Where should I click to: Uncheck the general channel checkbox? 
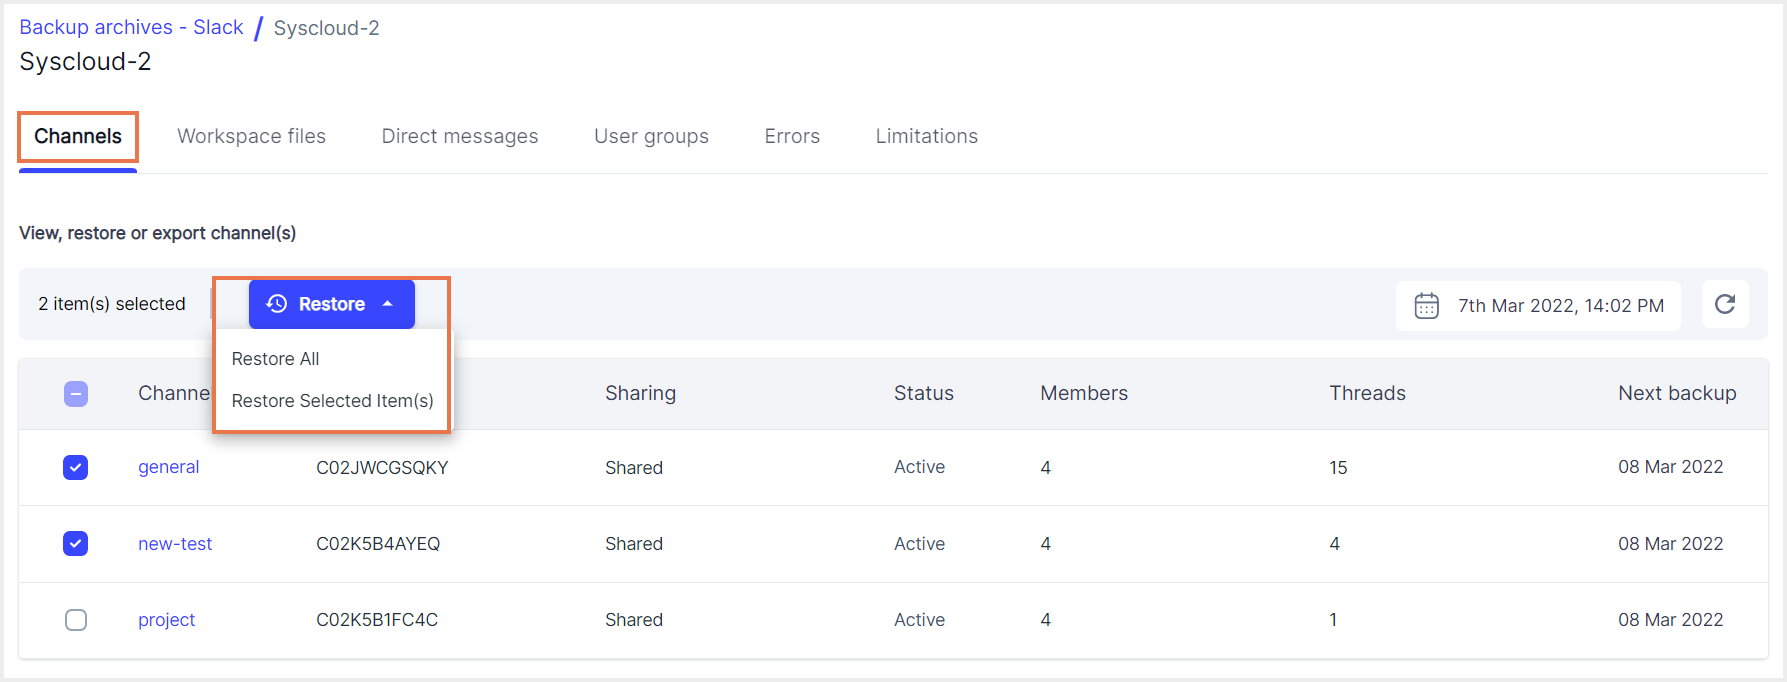point(76,467)
